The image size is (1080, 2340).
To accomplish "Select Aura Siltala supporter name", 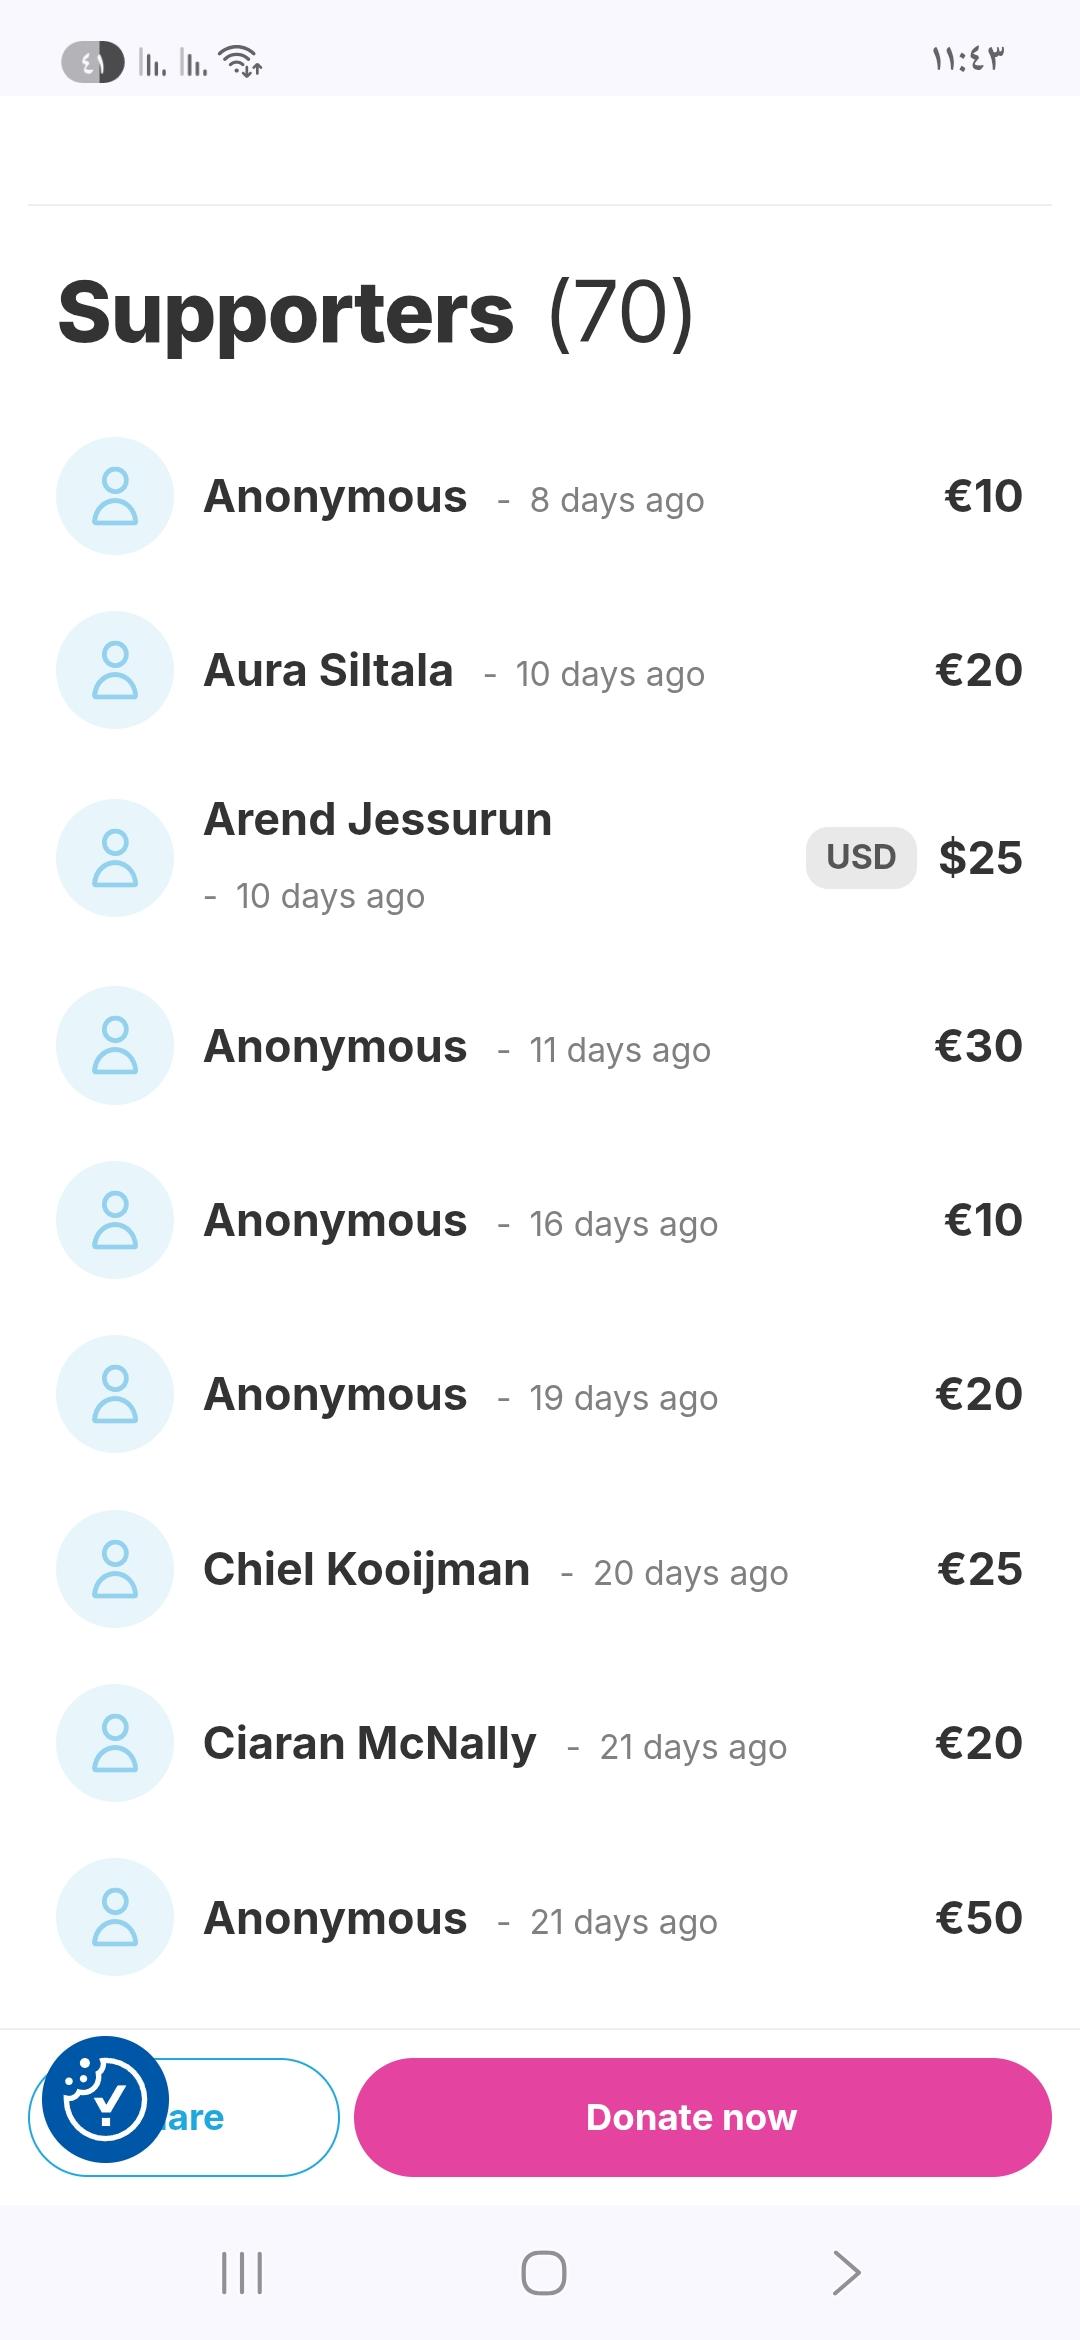I will pos(328,670).
